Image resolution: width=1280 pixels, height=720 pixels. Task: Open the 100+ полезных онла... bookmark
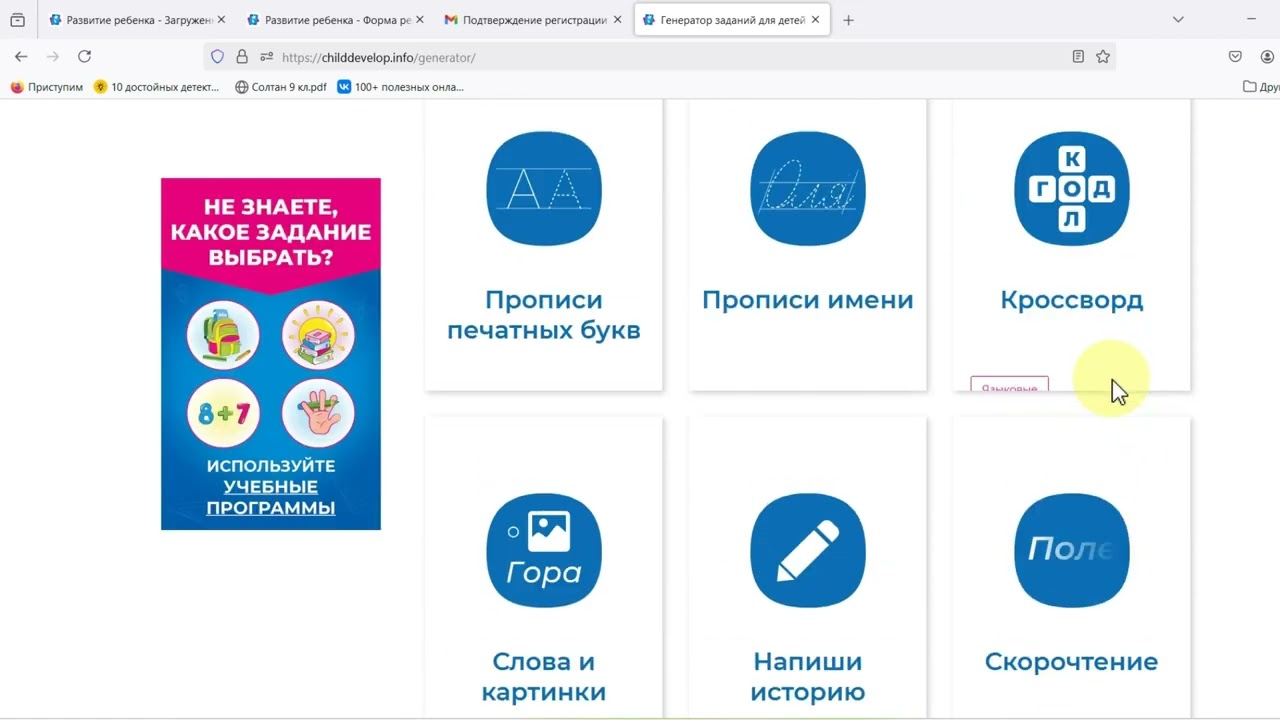click(x=400, y=87)
